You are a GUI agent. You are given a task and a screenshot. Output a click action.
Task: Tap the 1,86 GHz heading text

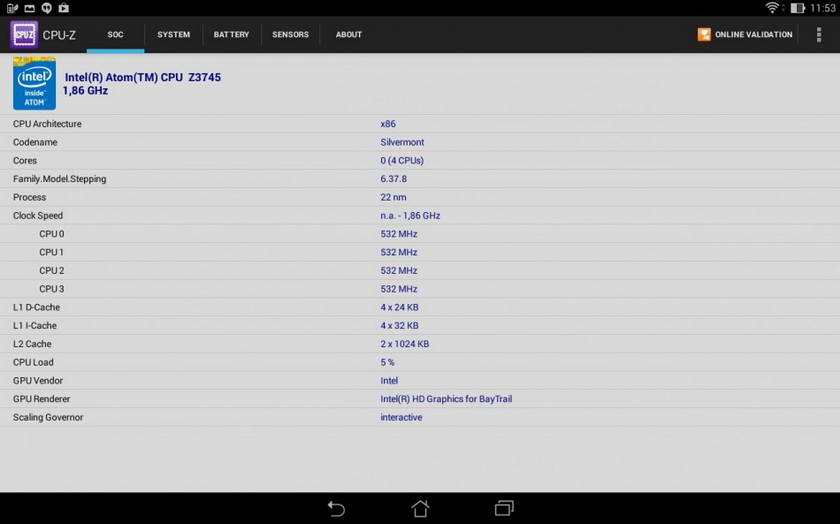[85, 91]
